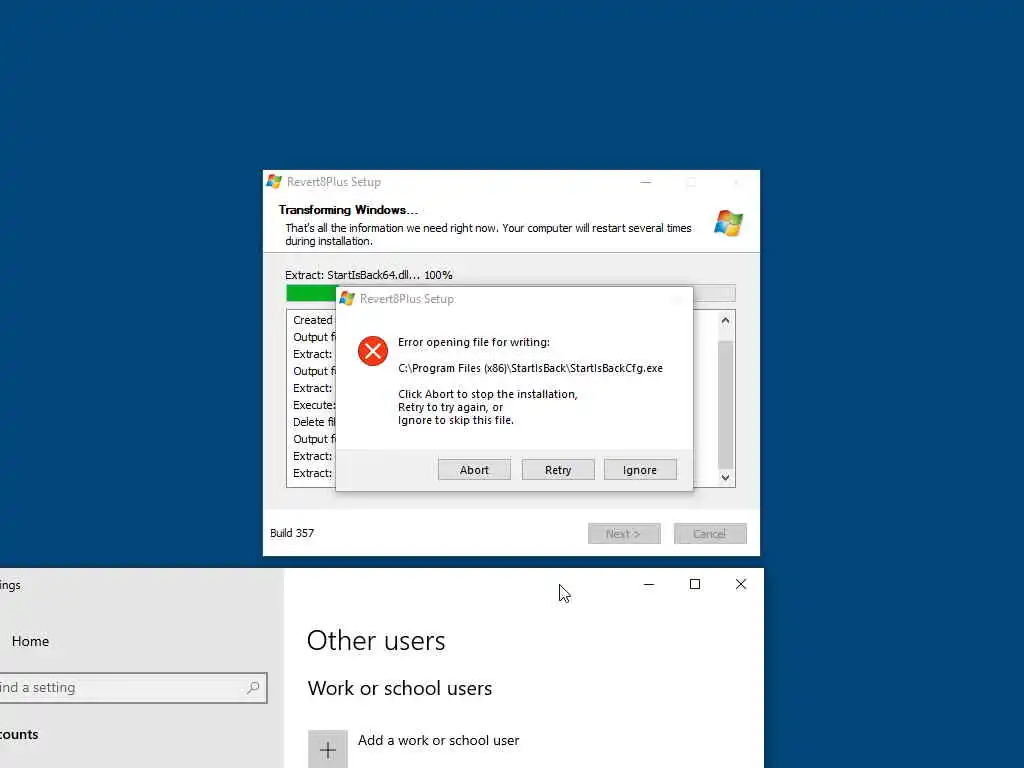Click the 'Created' row in install log
This screenshot has width=1024, height=768.
(x=313, y=320)
